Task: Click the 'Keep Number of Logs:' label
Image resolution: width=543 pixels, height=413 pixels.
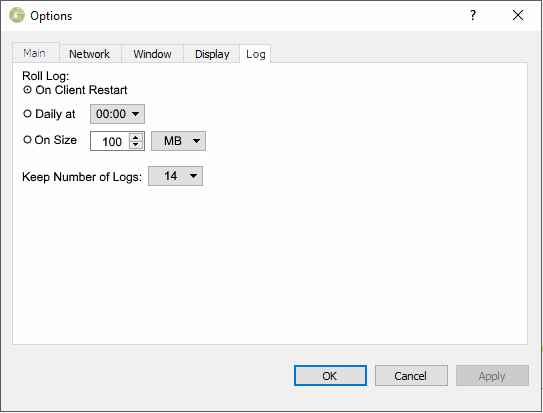Action: coord(82,177)
